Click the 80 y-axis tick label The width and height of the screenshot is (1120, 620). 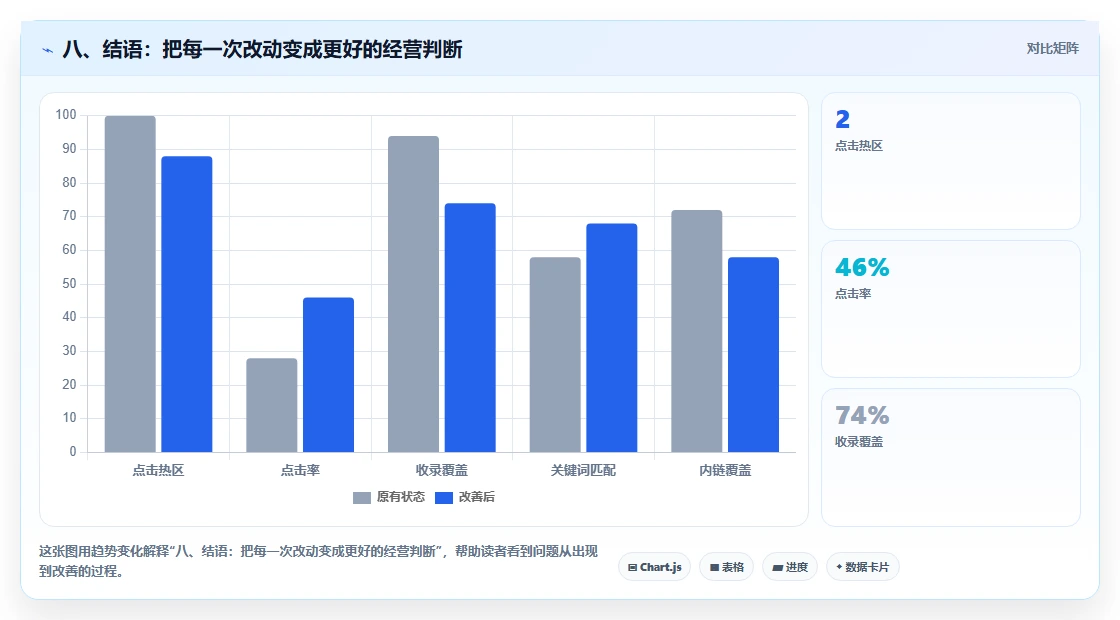(x=69, y=182)
